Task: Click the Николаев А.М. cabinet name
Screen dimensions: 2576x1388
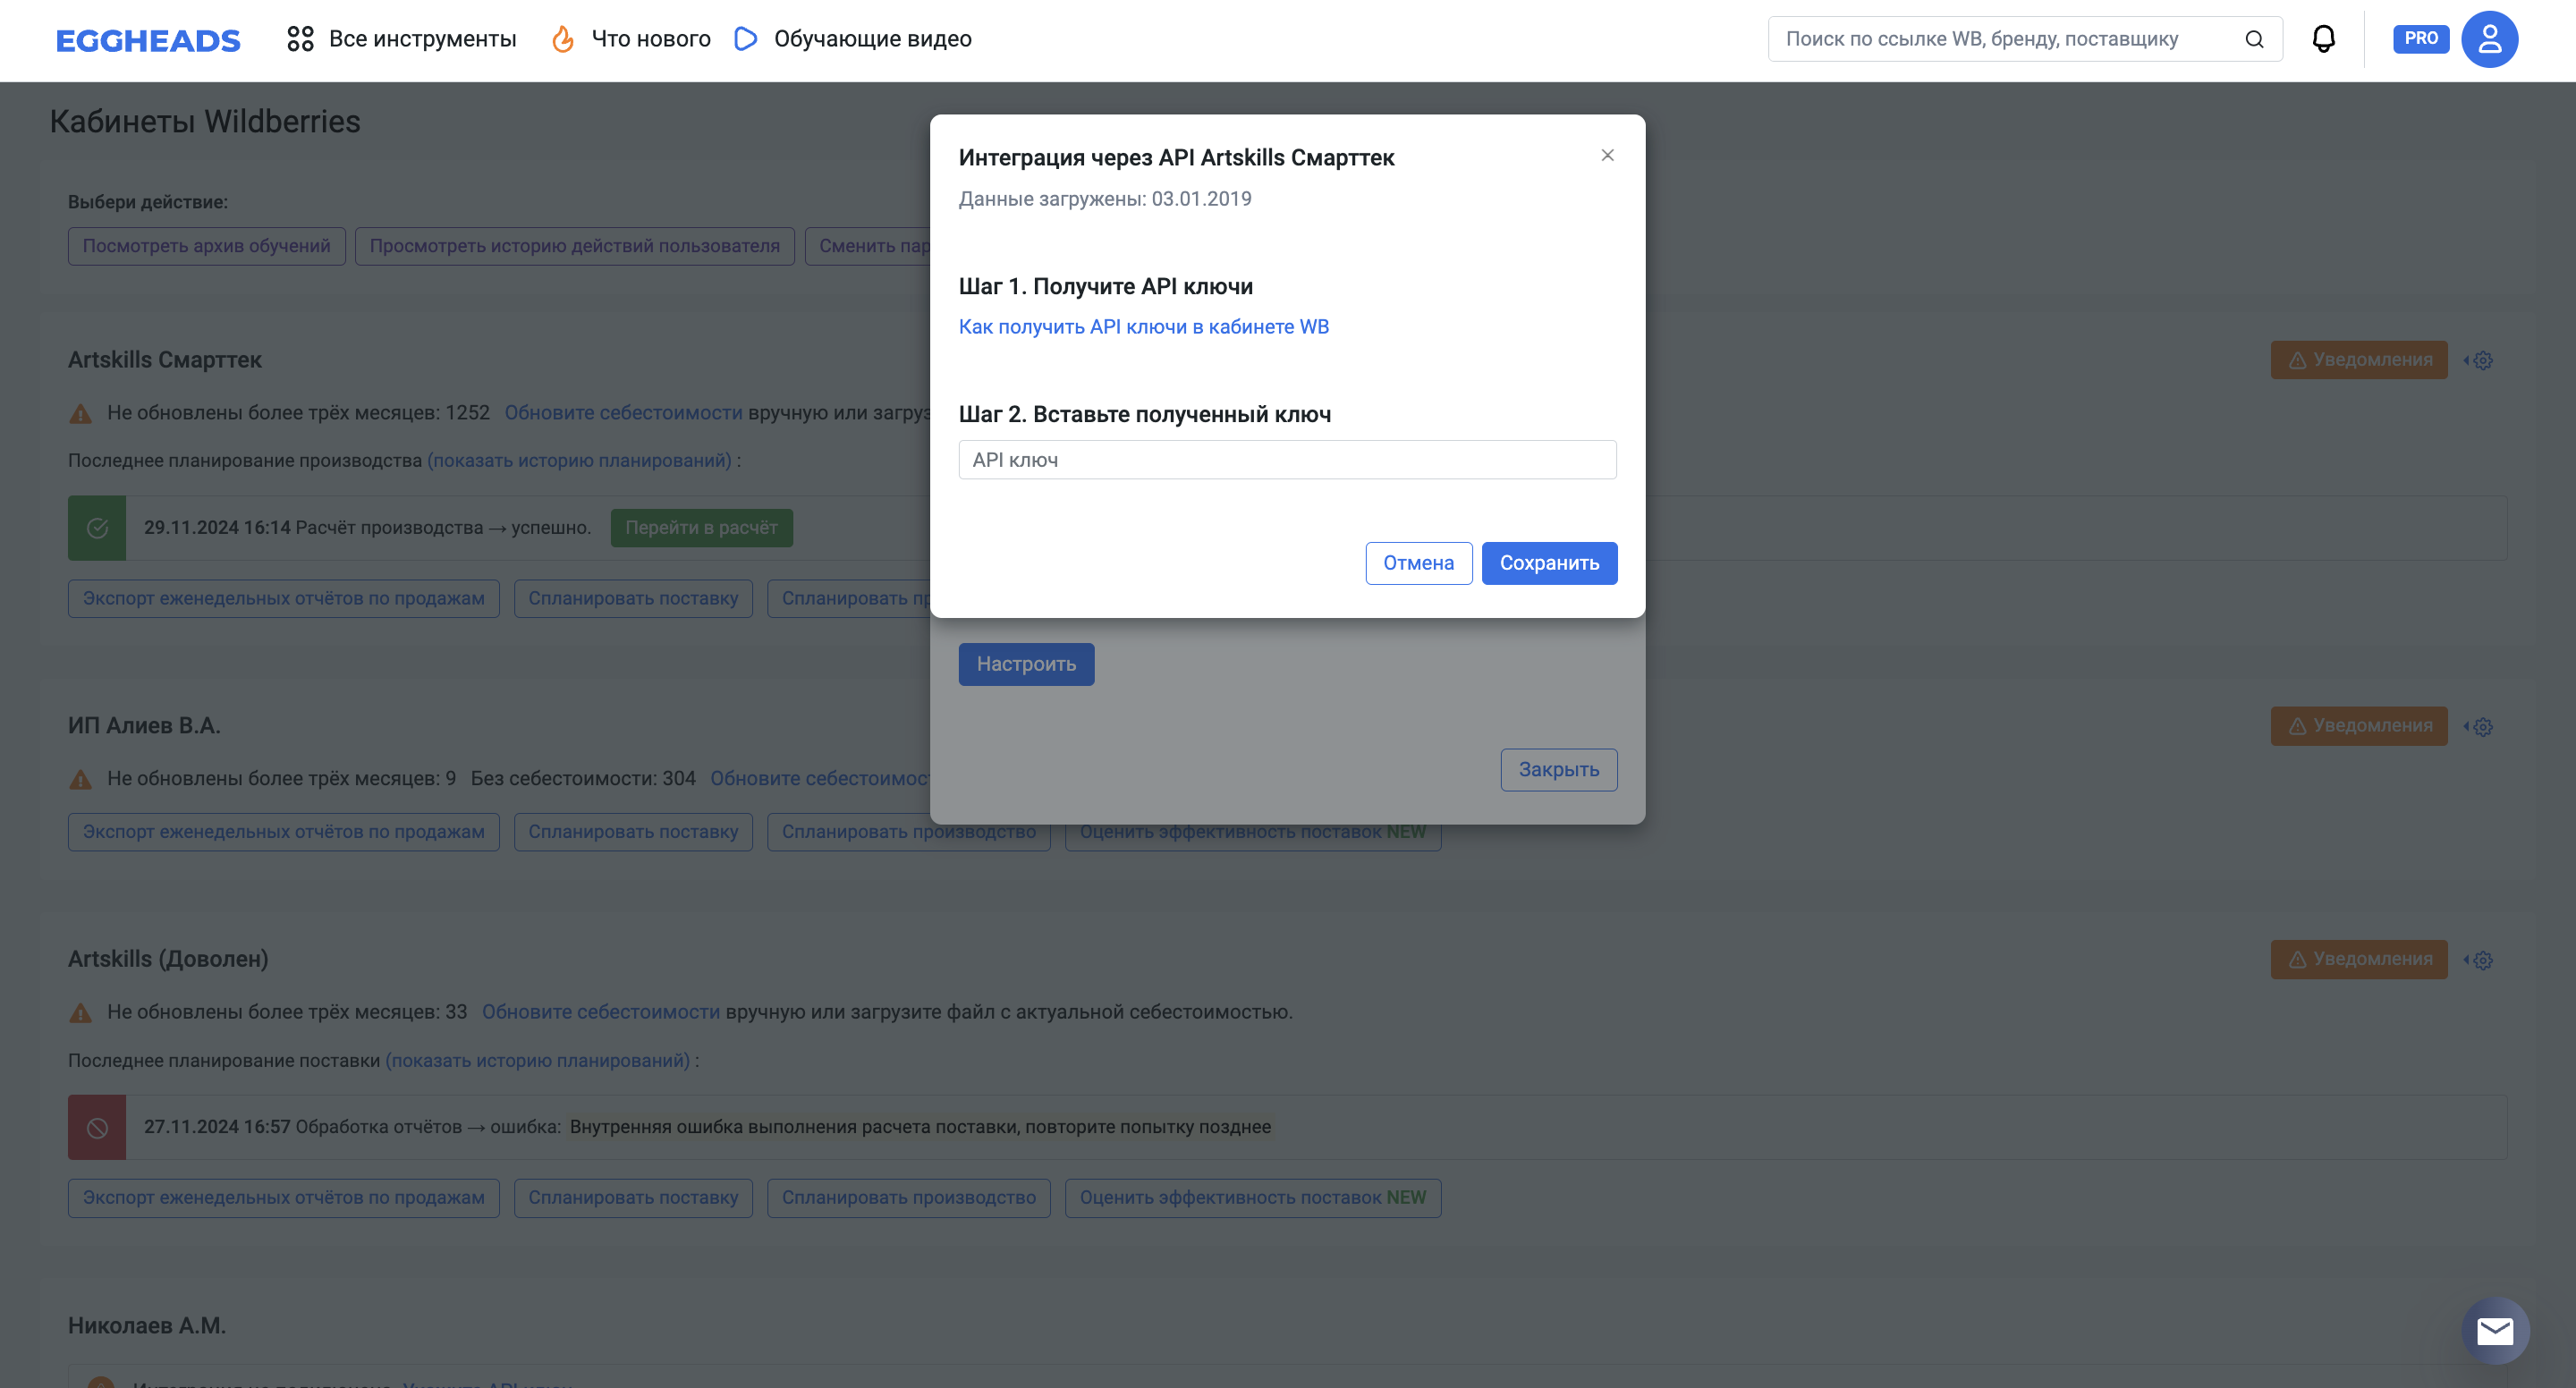Action: tap(147, 1326)
